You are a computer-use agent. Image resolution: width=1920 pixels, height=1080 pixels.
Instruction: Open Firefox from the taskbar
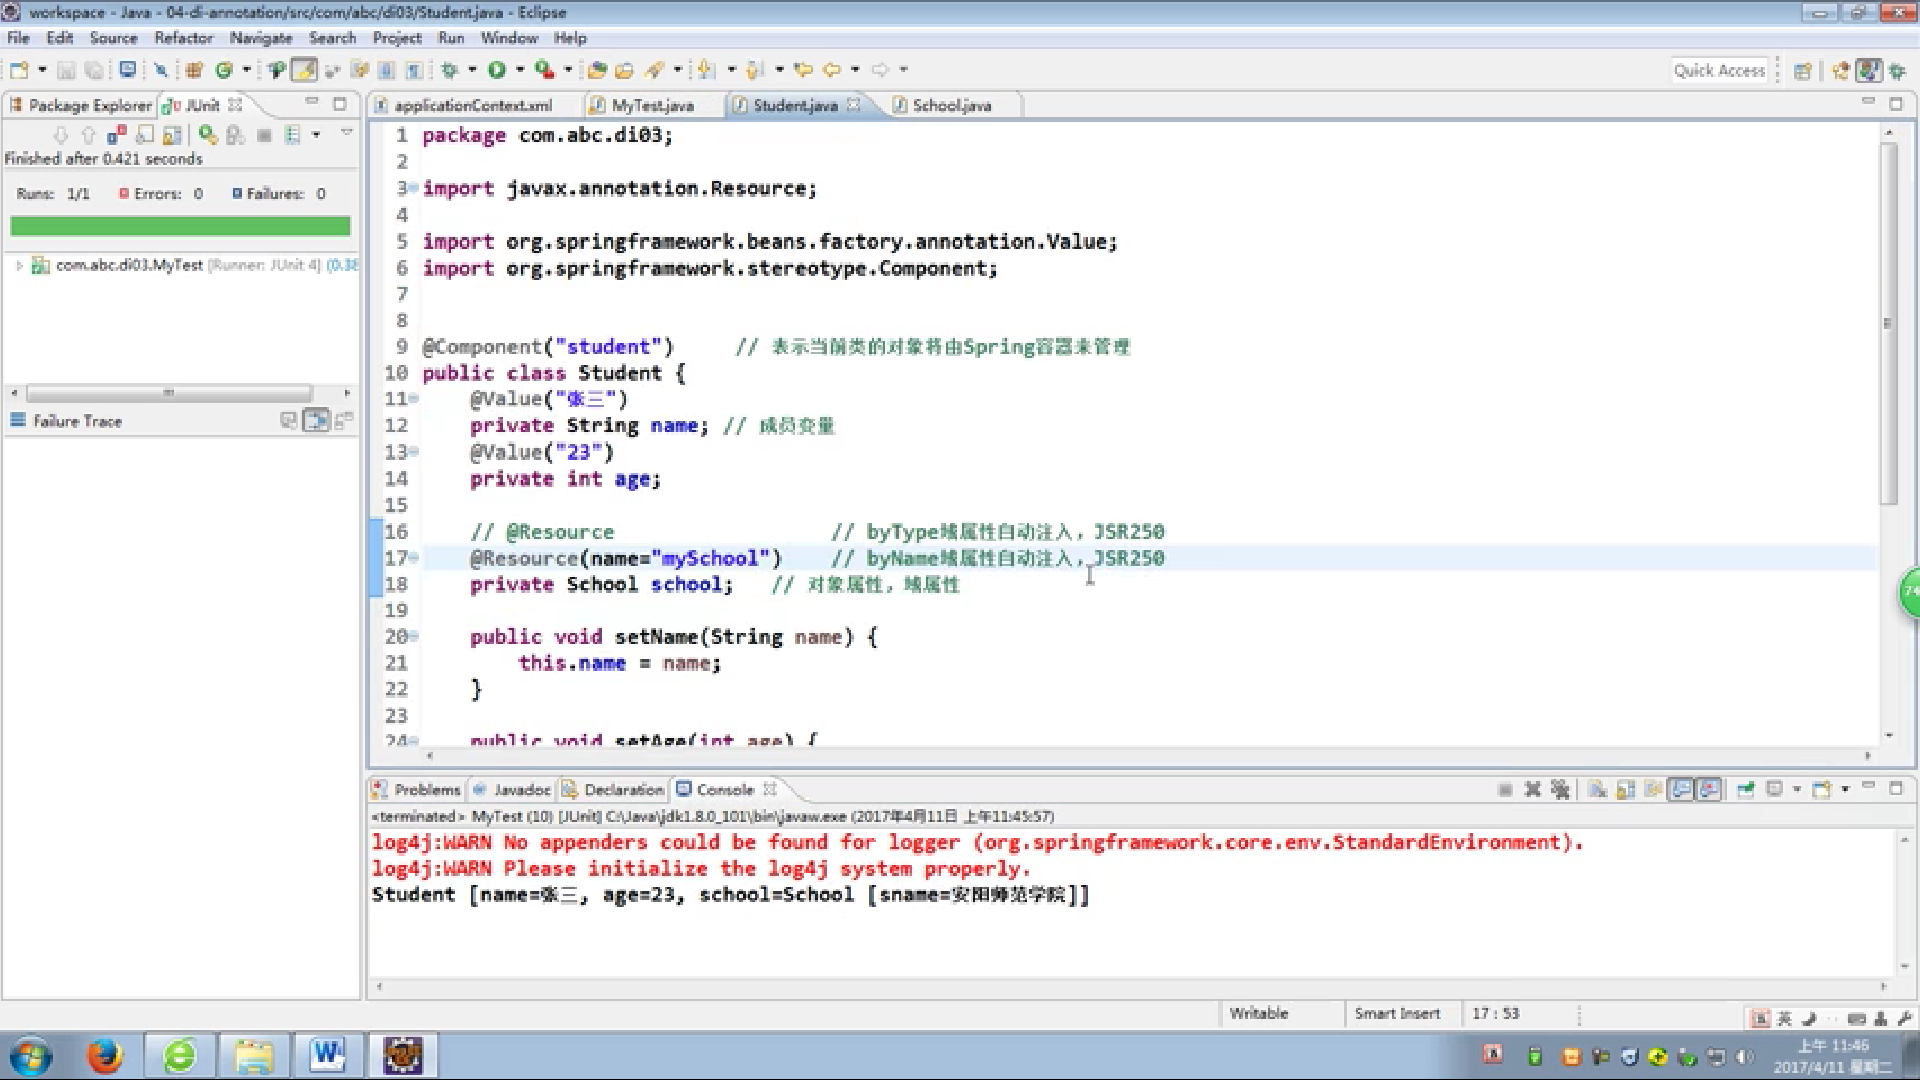coord(104,1055)
